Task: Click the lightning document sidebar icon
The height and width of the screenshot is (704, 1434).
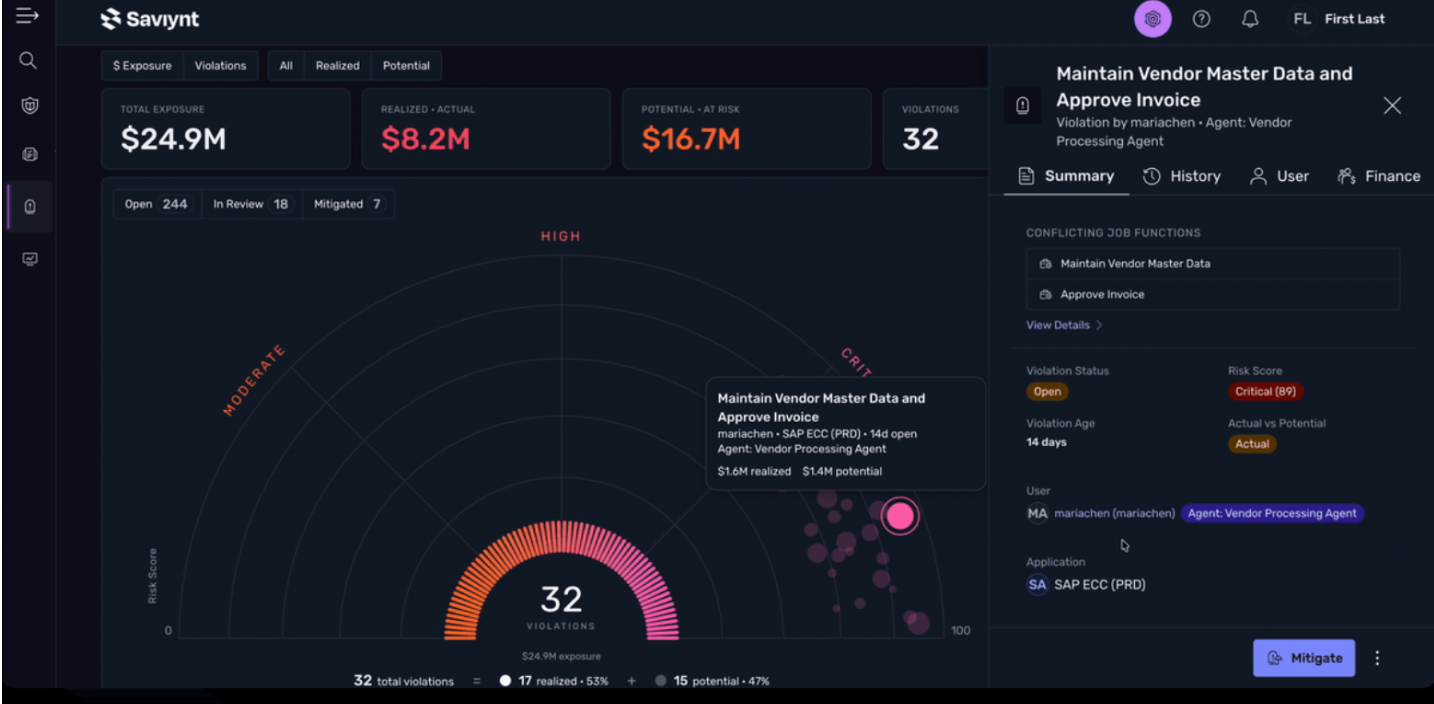Action: [29, 155]
